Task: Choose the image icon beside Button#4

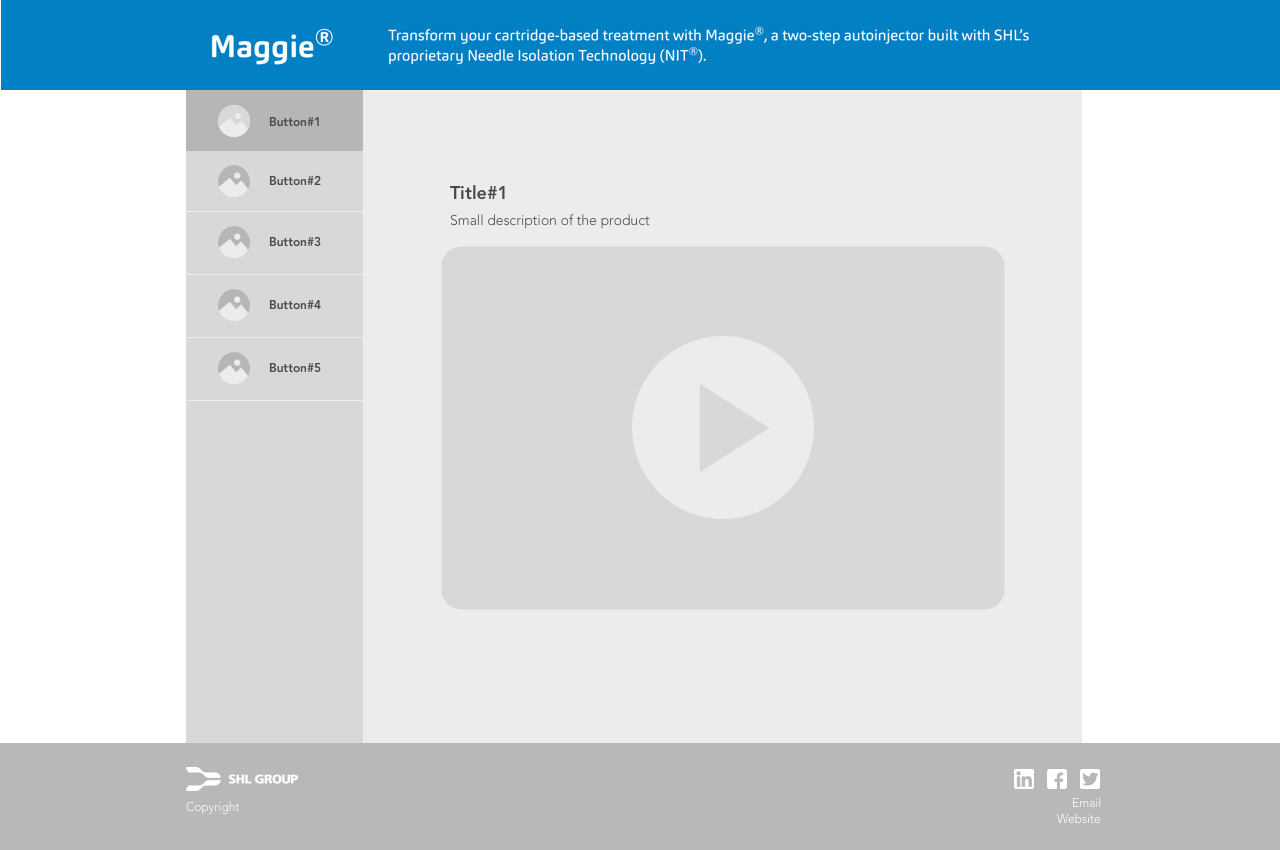Action: (234, 305)
